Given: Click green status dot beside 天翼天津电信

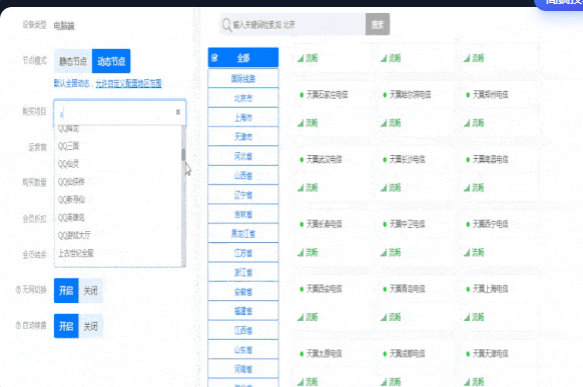Looking at the screenshot, I should 468,354.
